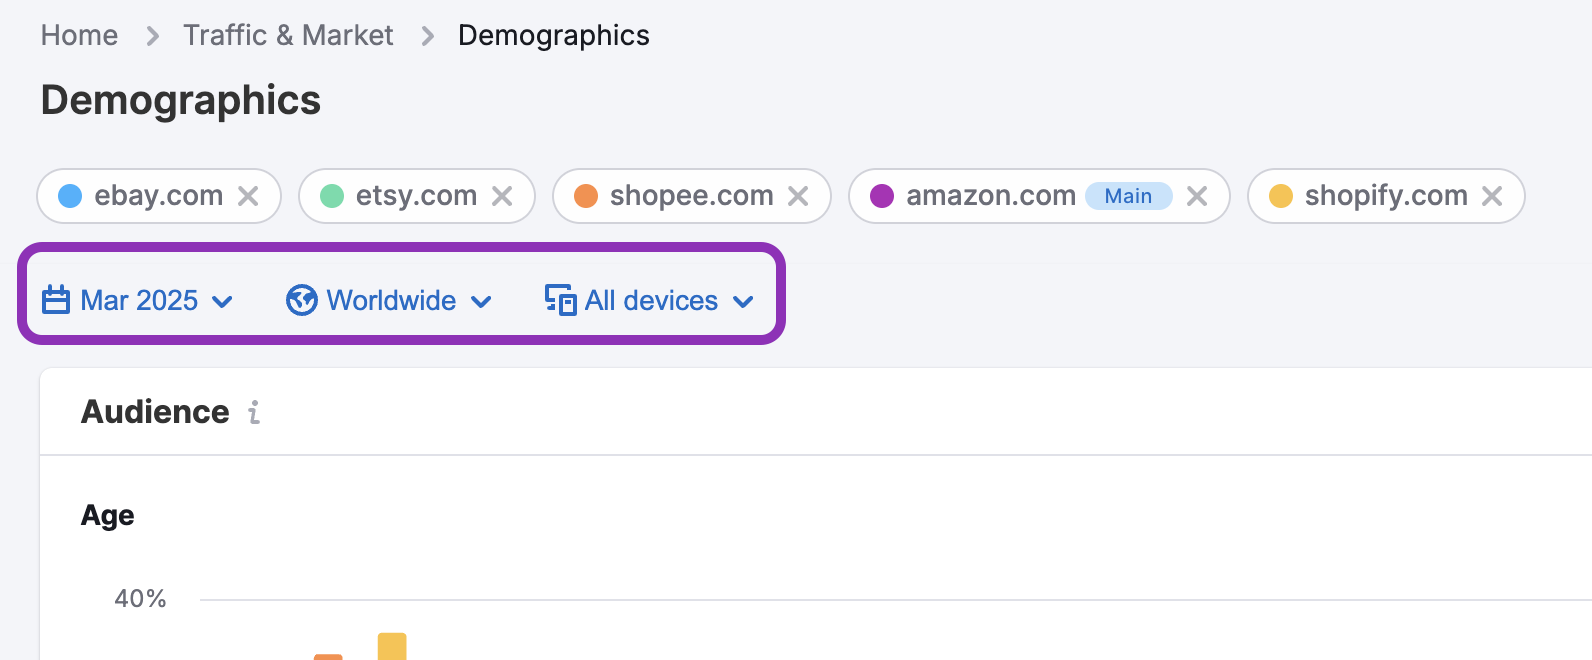
Task: Open Traffic & Market from the breadcrumb
Action: 288,35
